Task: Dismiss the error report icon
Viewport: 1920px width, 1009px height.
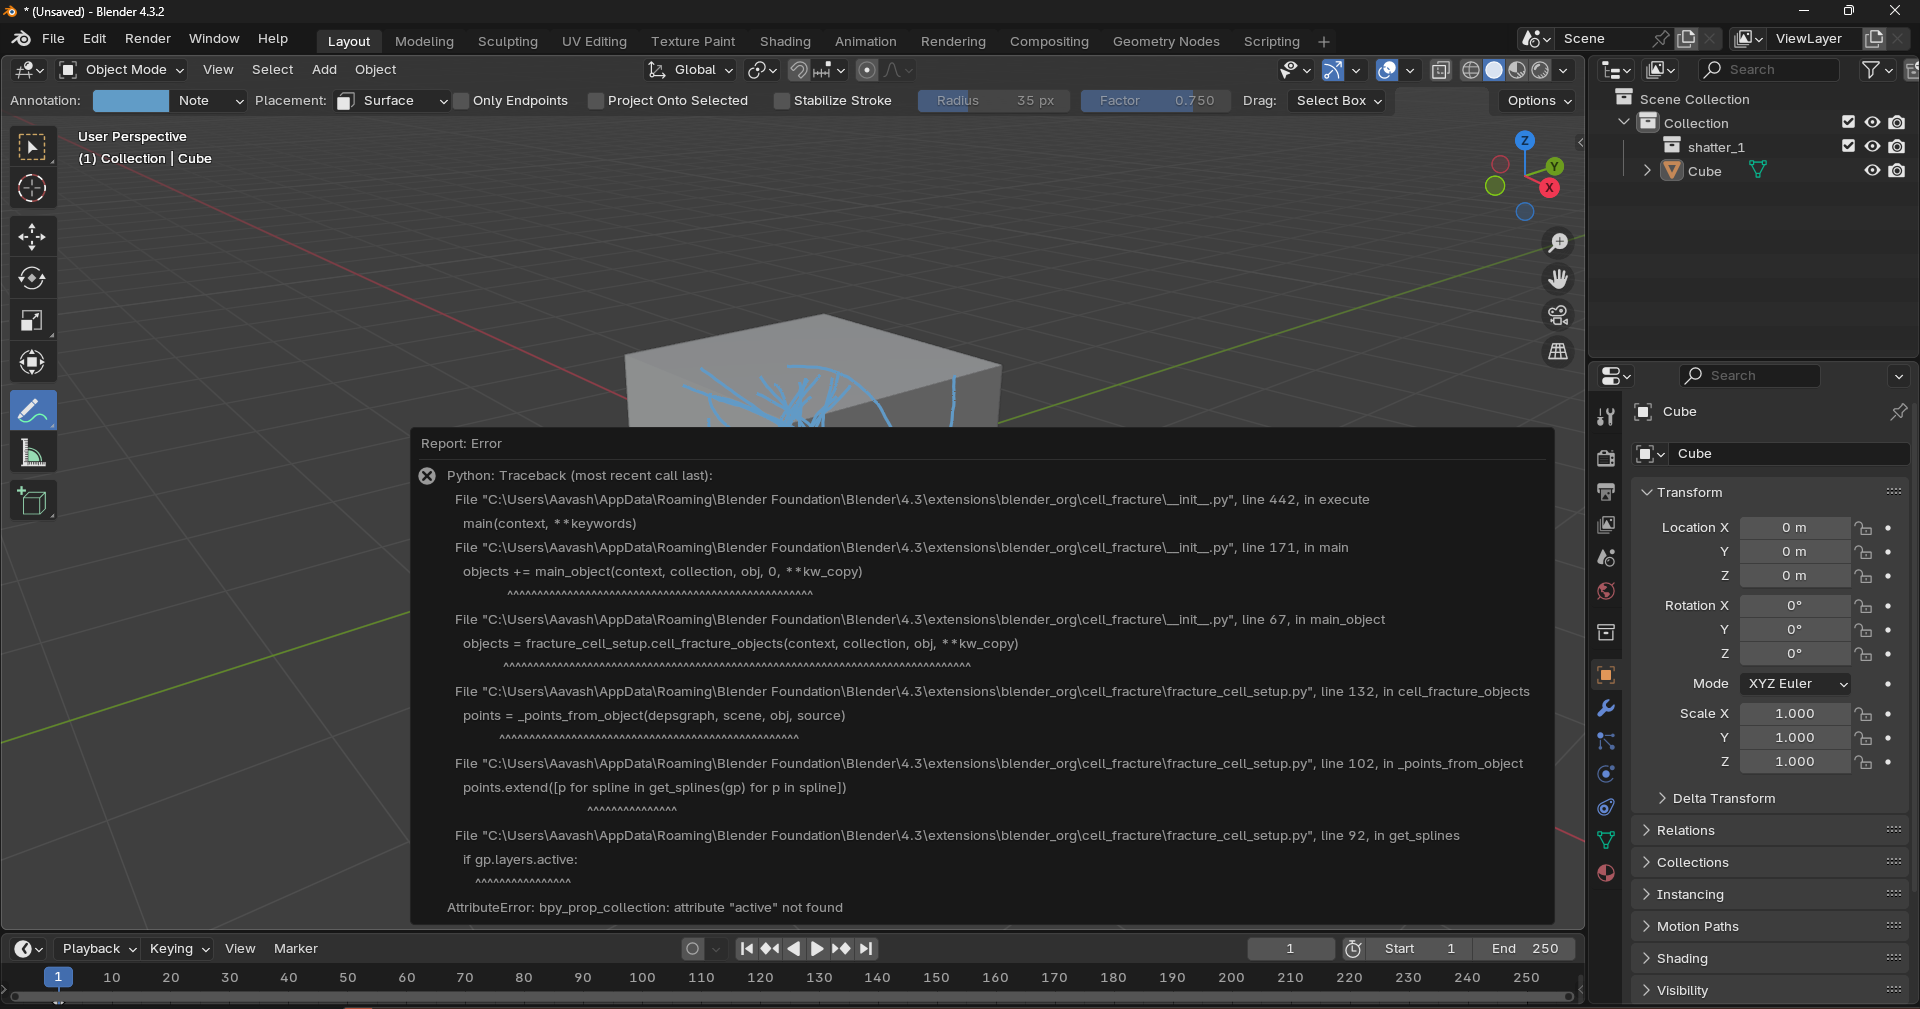Action: (427, 476)
